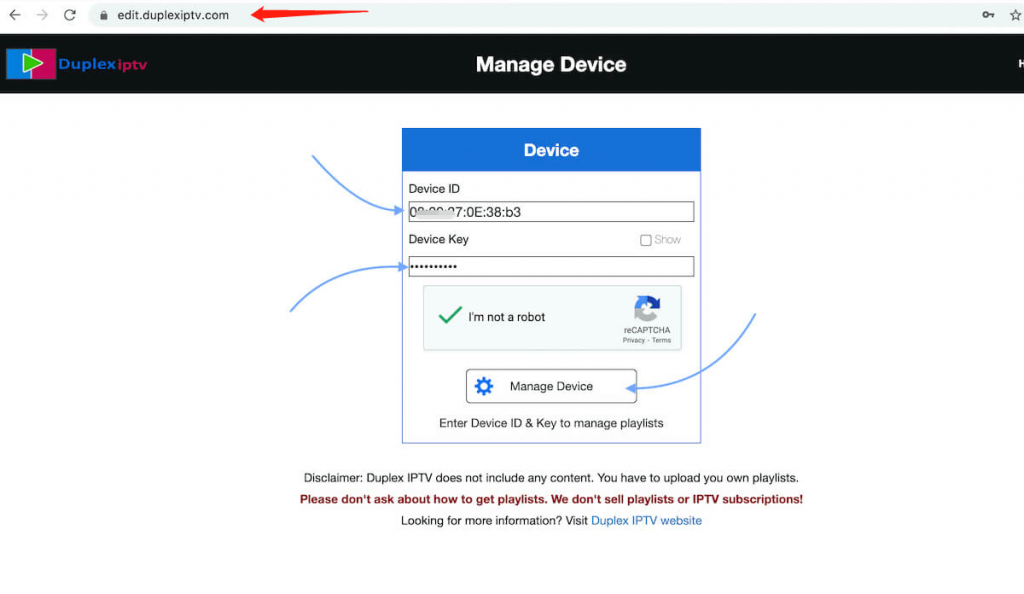Click the red Please don't ask warning
Image resolution: width=1024 pixels, height=594 pixels.
point(551,499)
